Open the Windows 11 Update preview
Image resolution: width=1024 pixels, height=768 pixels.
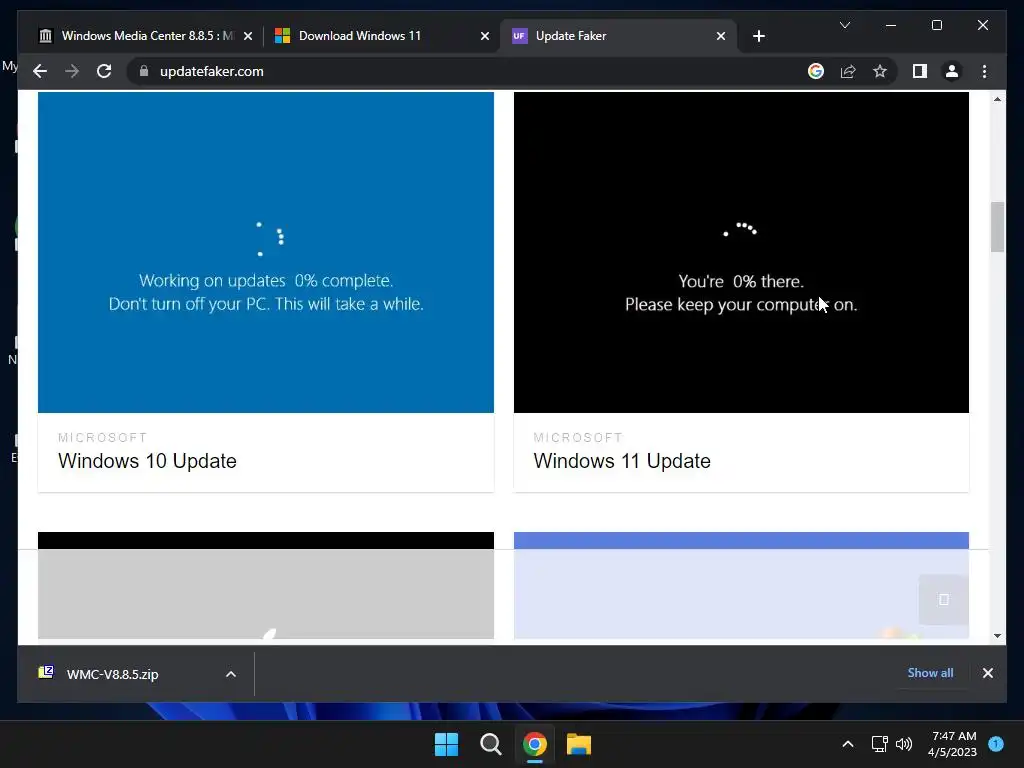tap(741, 252)
